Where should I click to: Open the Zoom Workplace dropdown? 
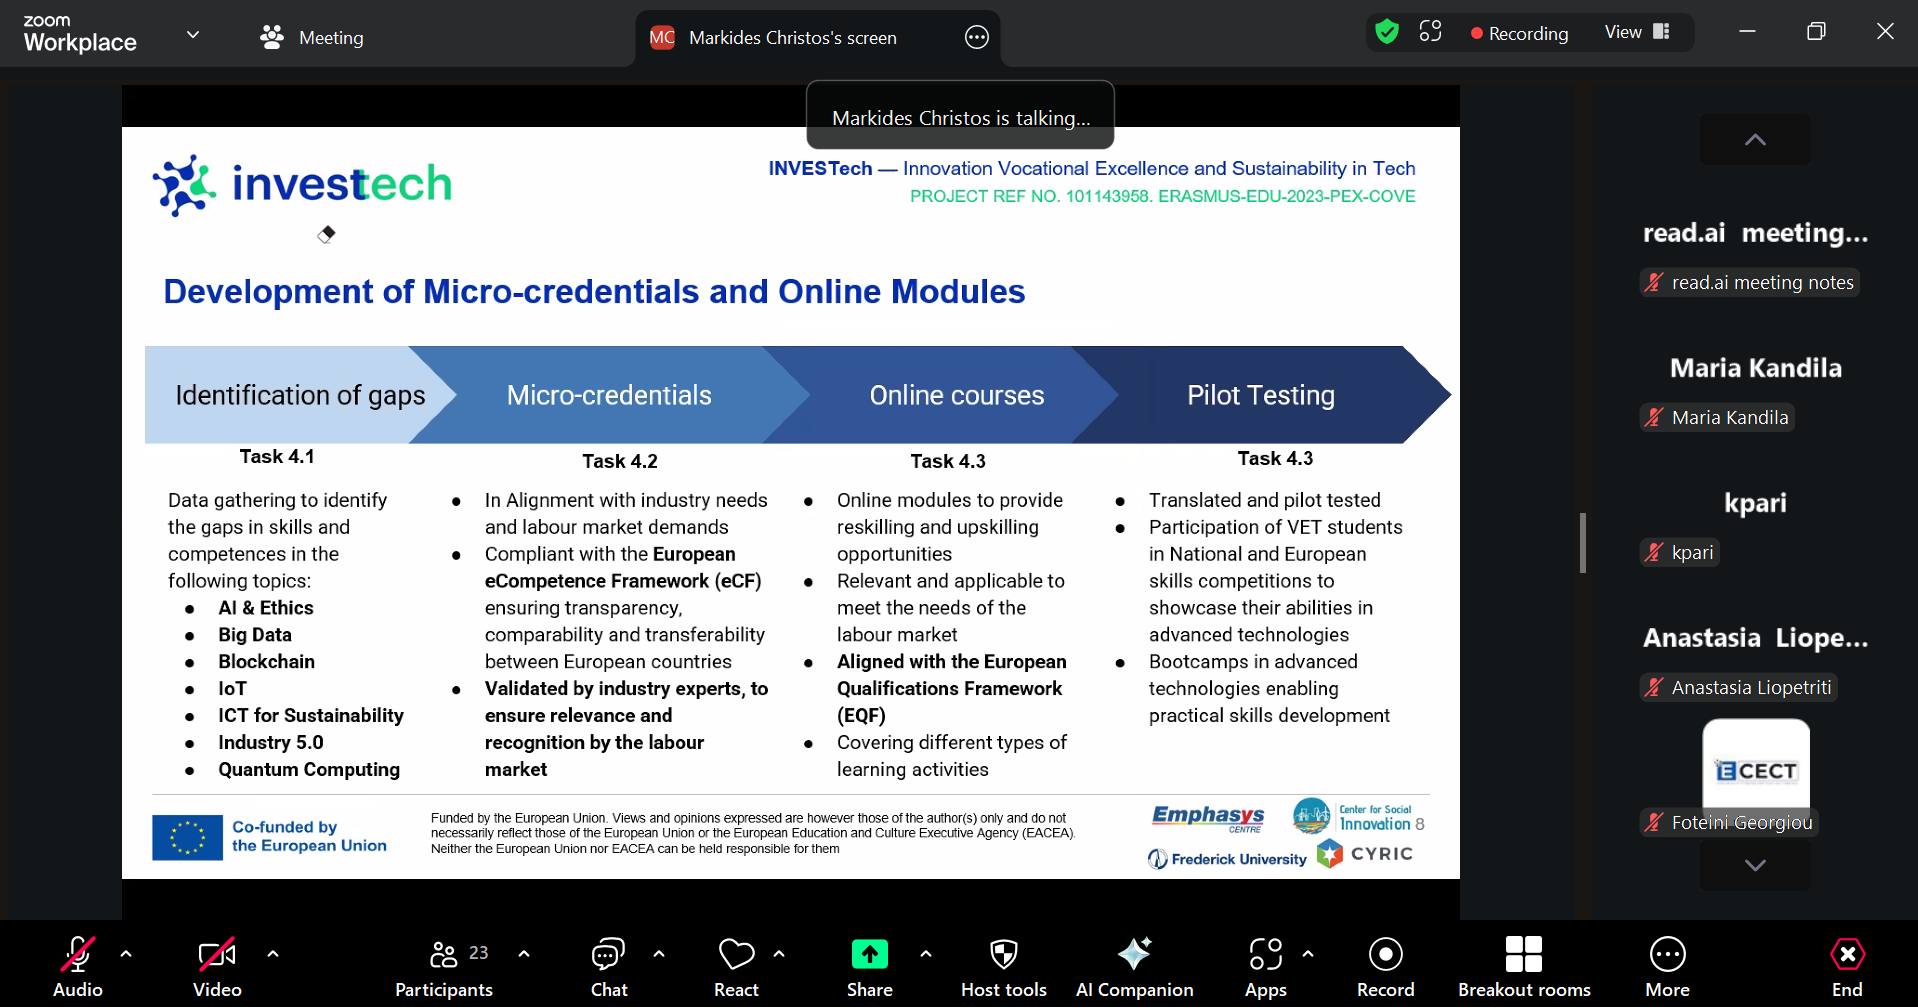(x=192, y=34)
